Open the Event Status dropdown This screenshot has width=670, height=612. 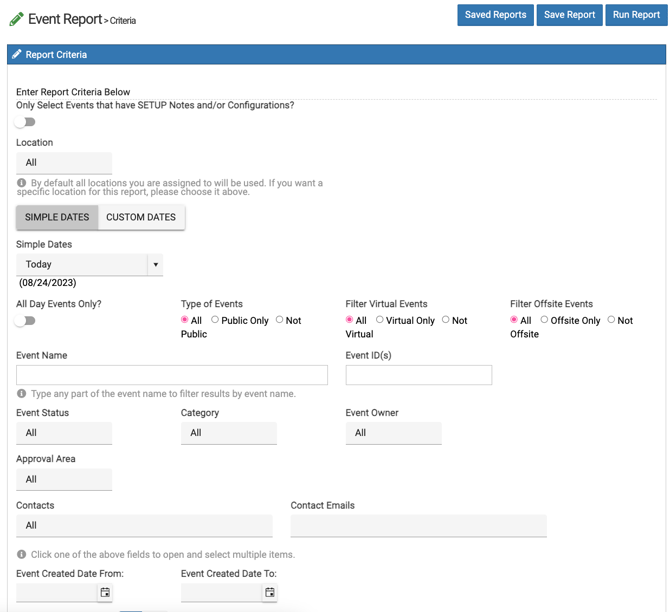click(x=64, y=433)
